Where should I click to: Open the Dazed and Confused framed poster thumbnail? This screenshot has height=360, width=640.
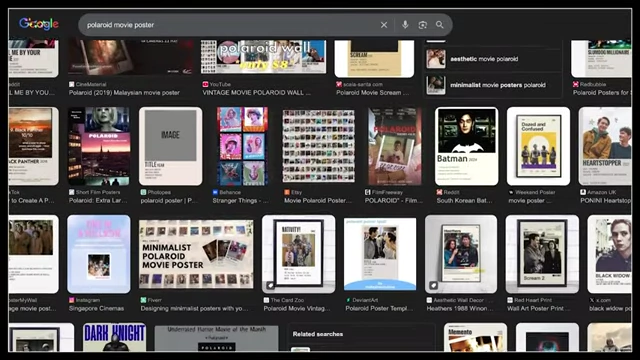tap(538, 146)
